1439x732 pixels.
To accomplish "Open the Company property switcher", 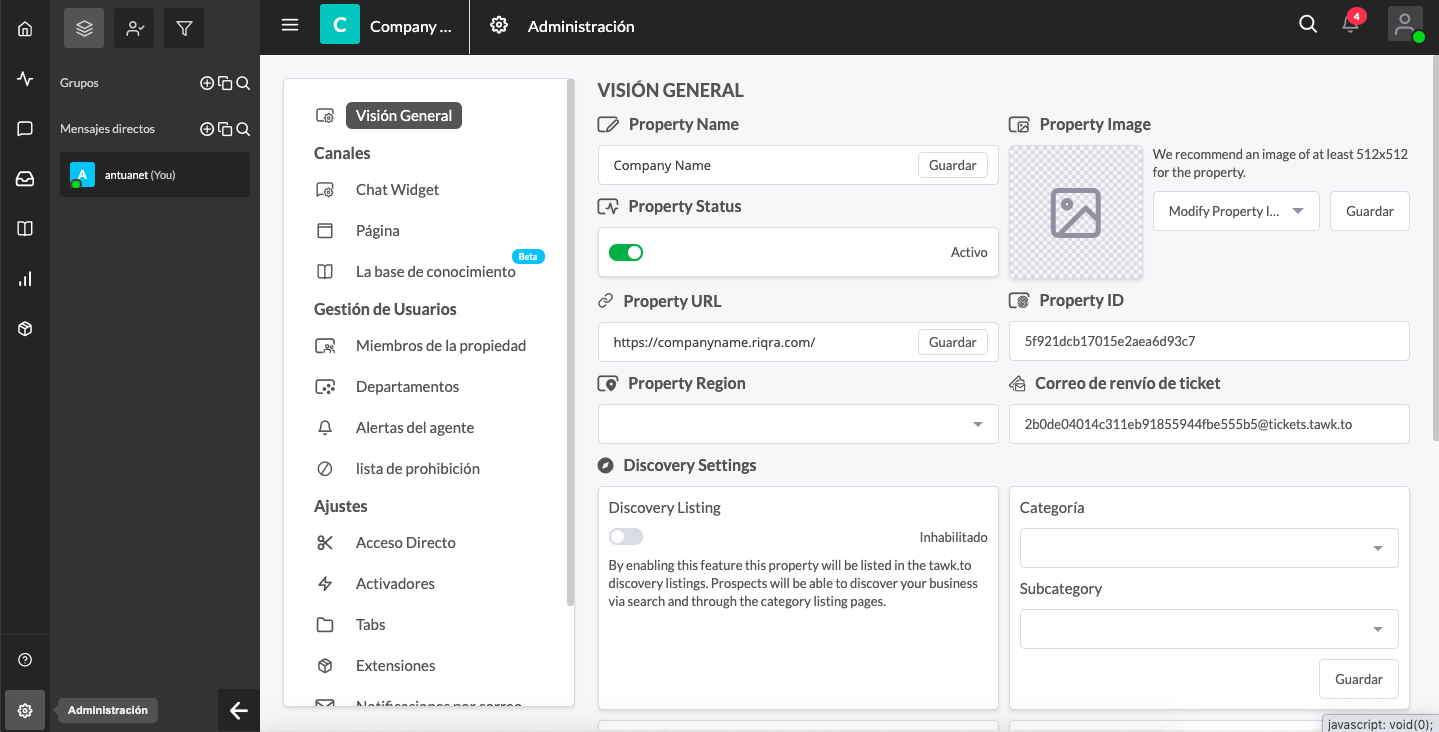I will pyautogui.click(x=410, y=27).
